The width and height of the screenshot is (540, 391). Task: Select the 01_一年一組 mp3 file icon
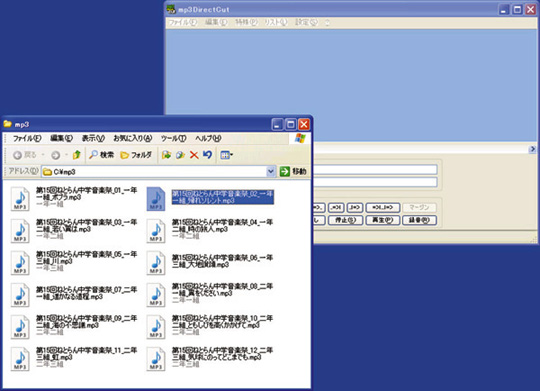pos(20,199)
